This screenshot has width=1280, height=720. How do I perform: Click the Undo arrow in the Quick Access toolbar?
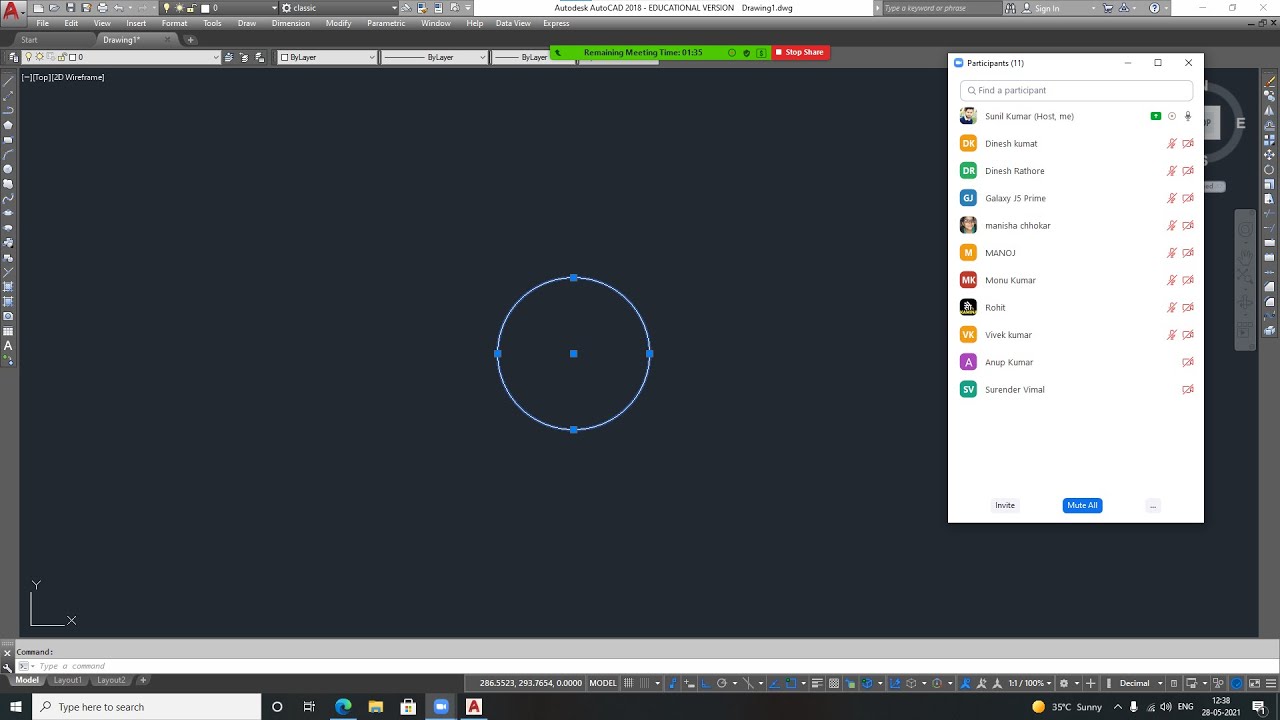(118, 8)
